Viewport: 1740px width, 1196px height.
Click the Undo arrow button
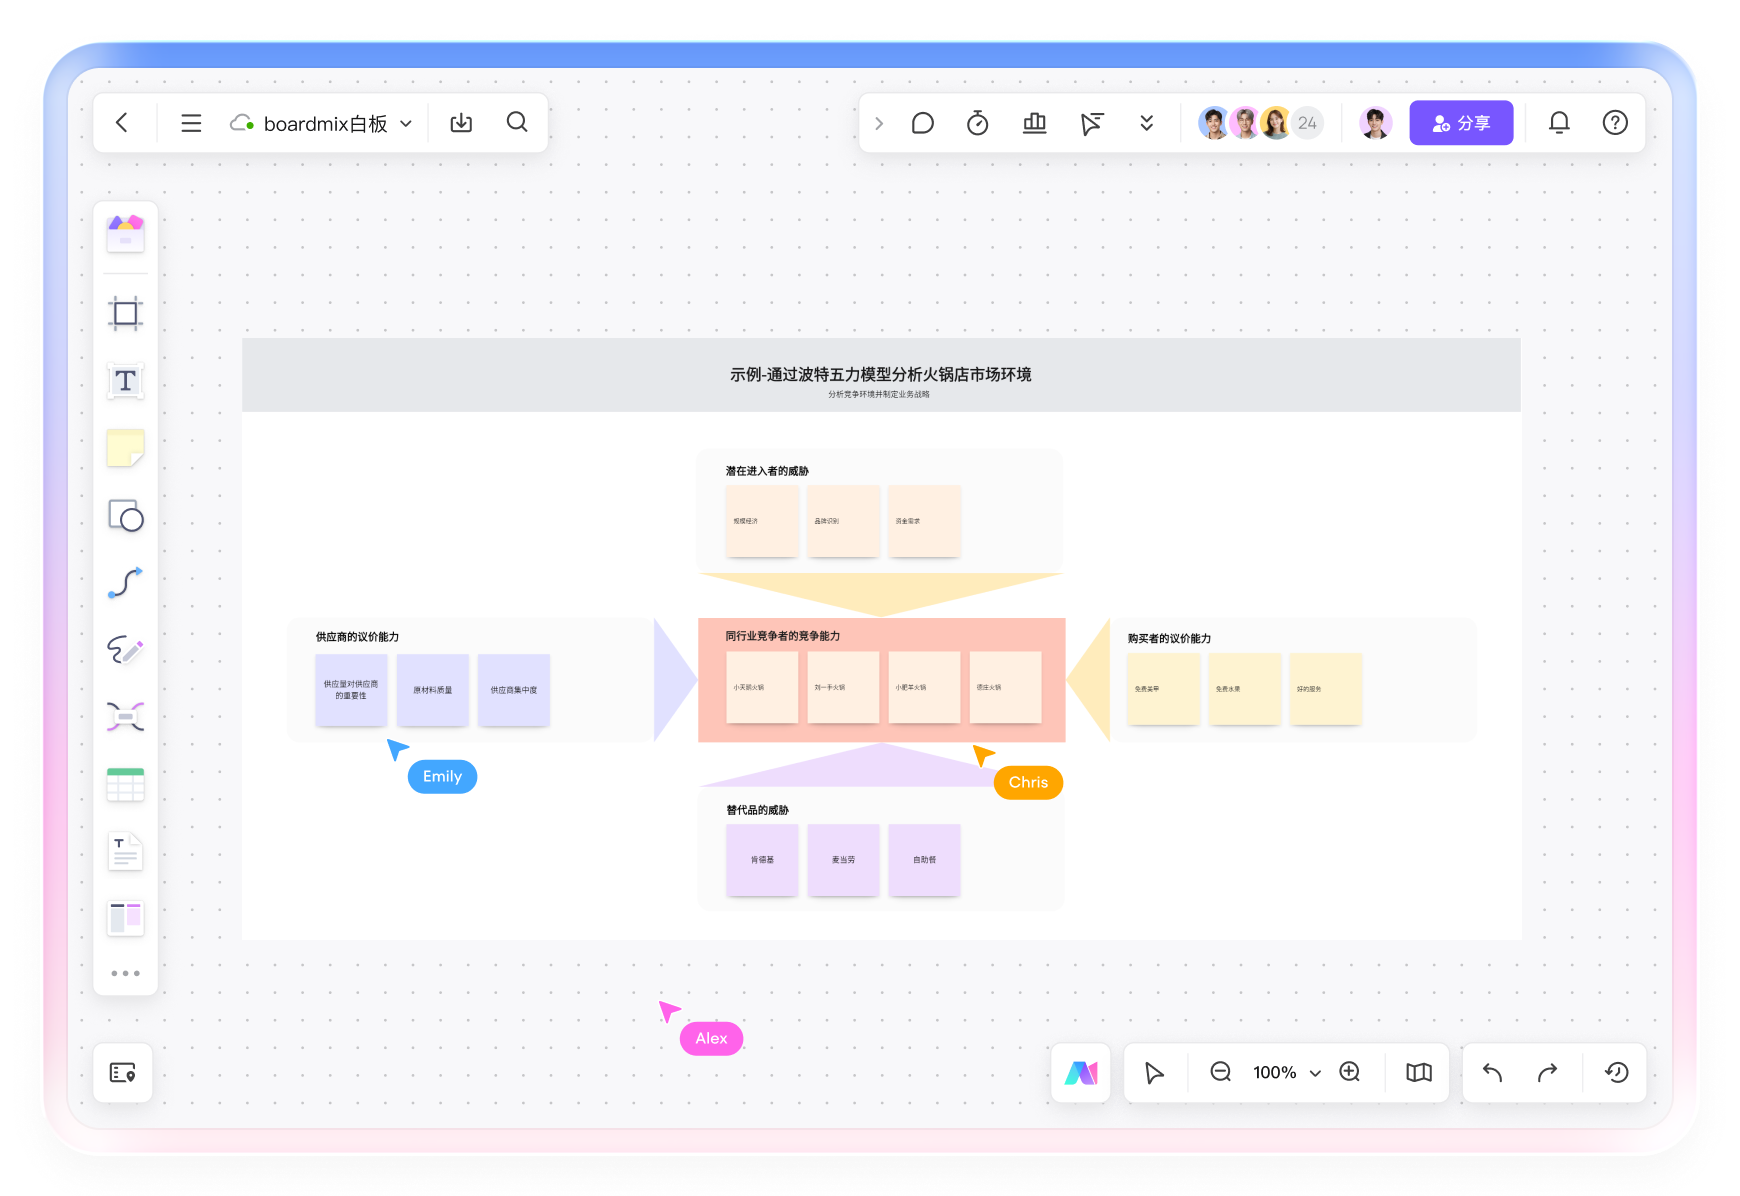tap(1492, 1073)
